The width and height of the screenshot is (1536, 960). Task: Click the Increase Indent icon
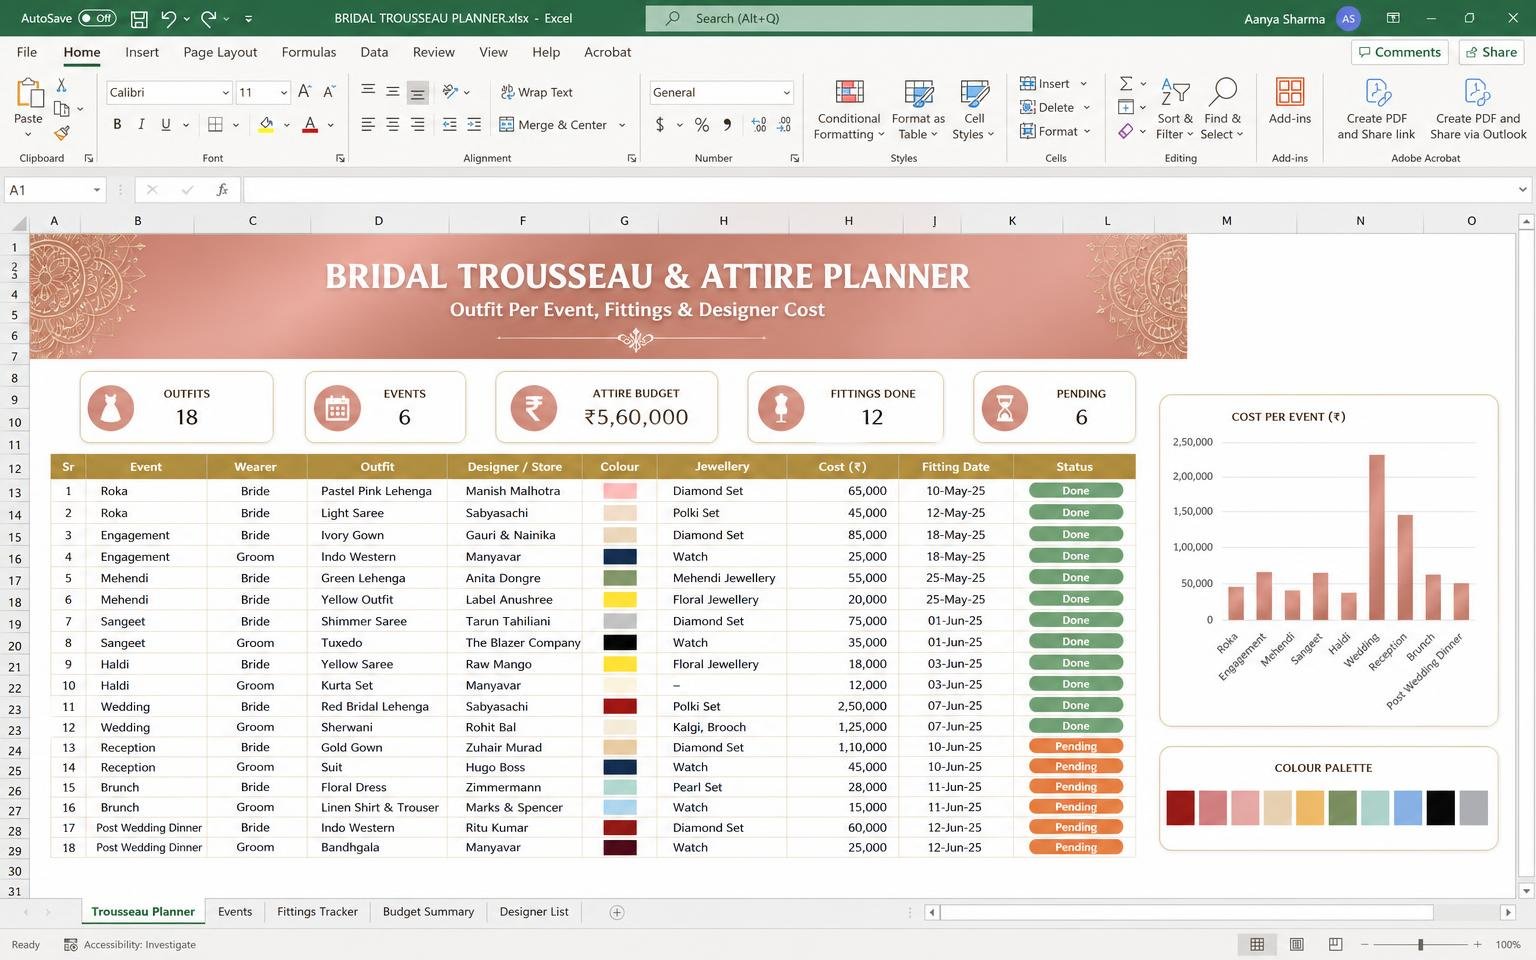(x=474, y=125)
